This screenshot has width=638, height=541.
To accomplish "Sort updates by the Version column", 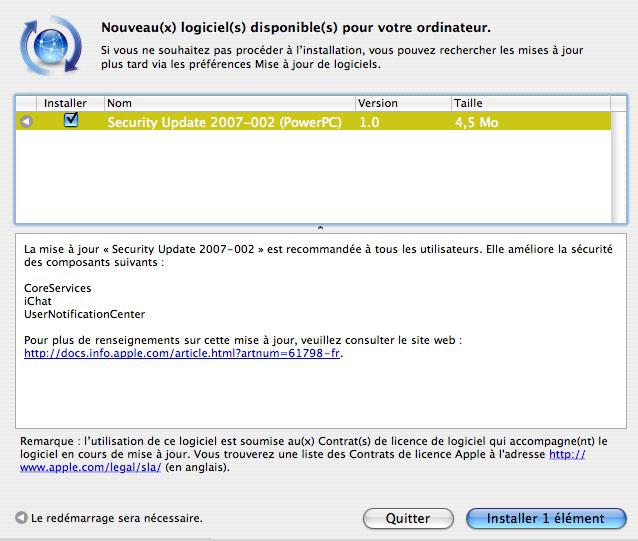I will click(403, 103).
